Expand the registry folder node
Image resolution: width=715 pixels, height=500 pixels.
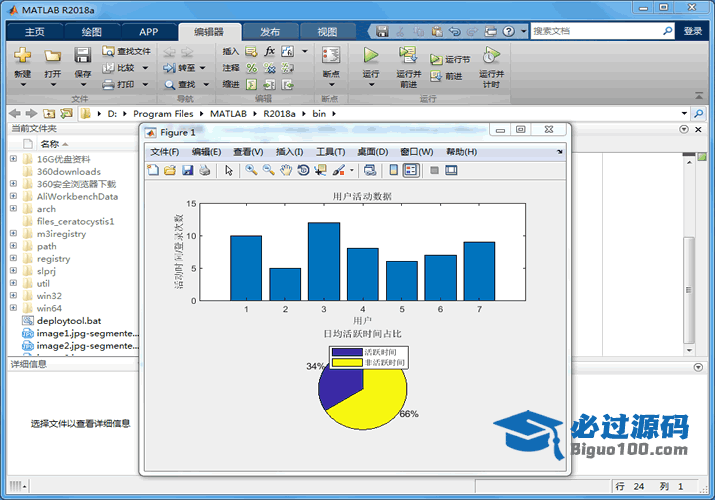14,258
